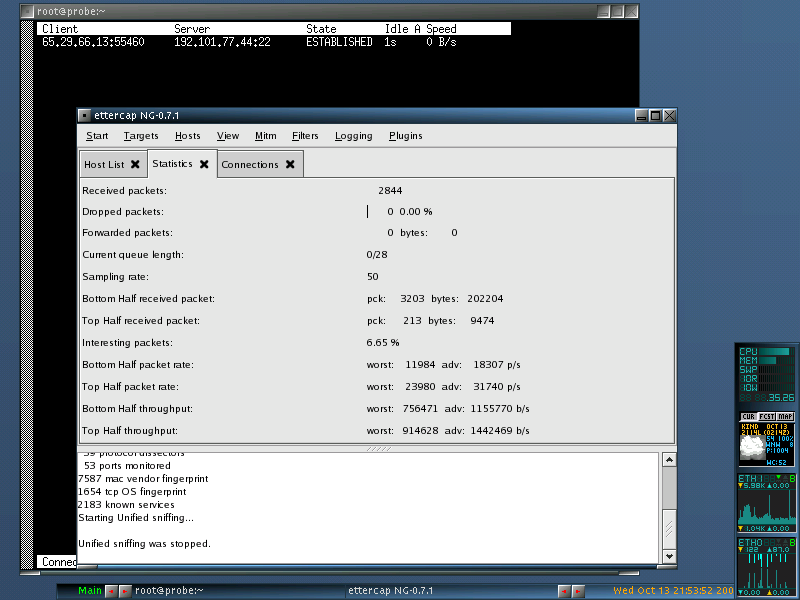Click server address 192.101.77.44:22 in terminal
Screen dimensions: 800x600
[x=222, y=42]
